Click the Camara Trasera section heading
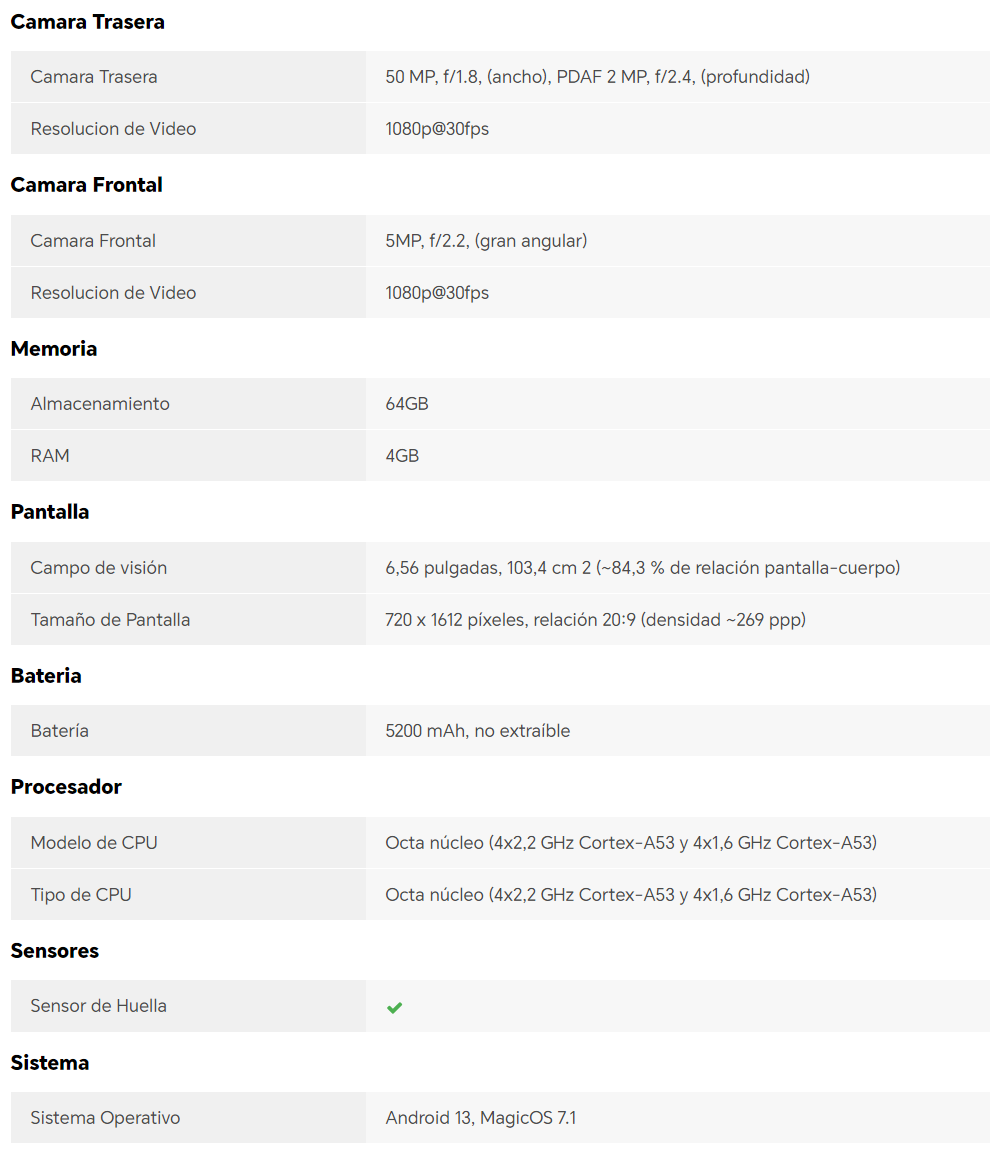This screenshot has height=1172, width=990. point(87,22)
